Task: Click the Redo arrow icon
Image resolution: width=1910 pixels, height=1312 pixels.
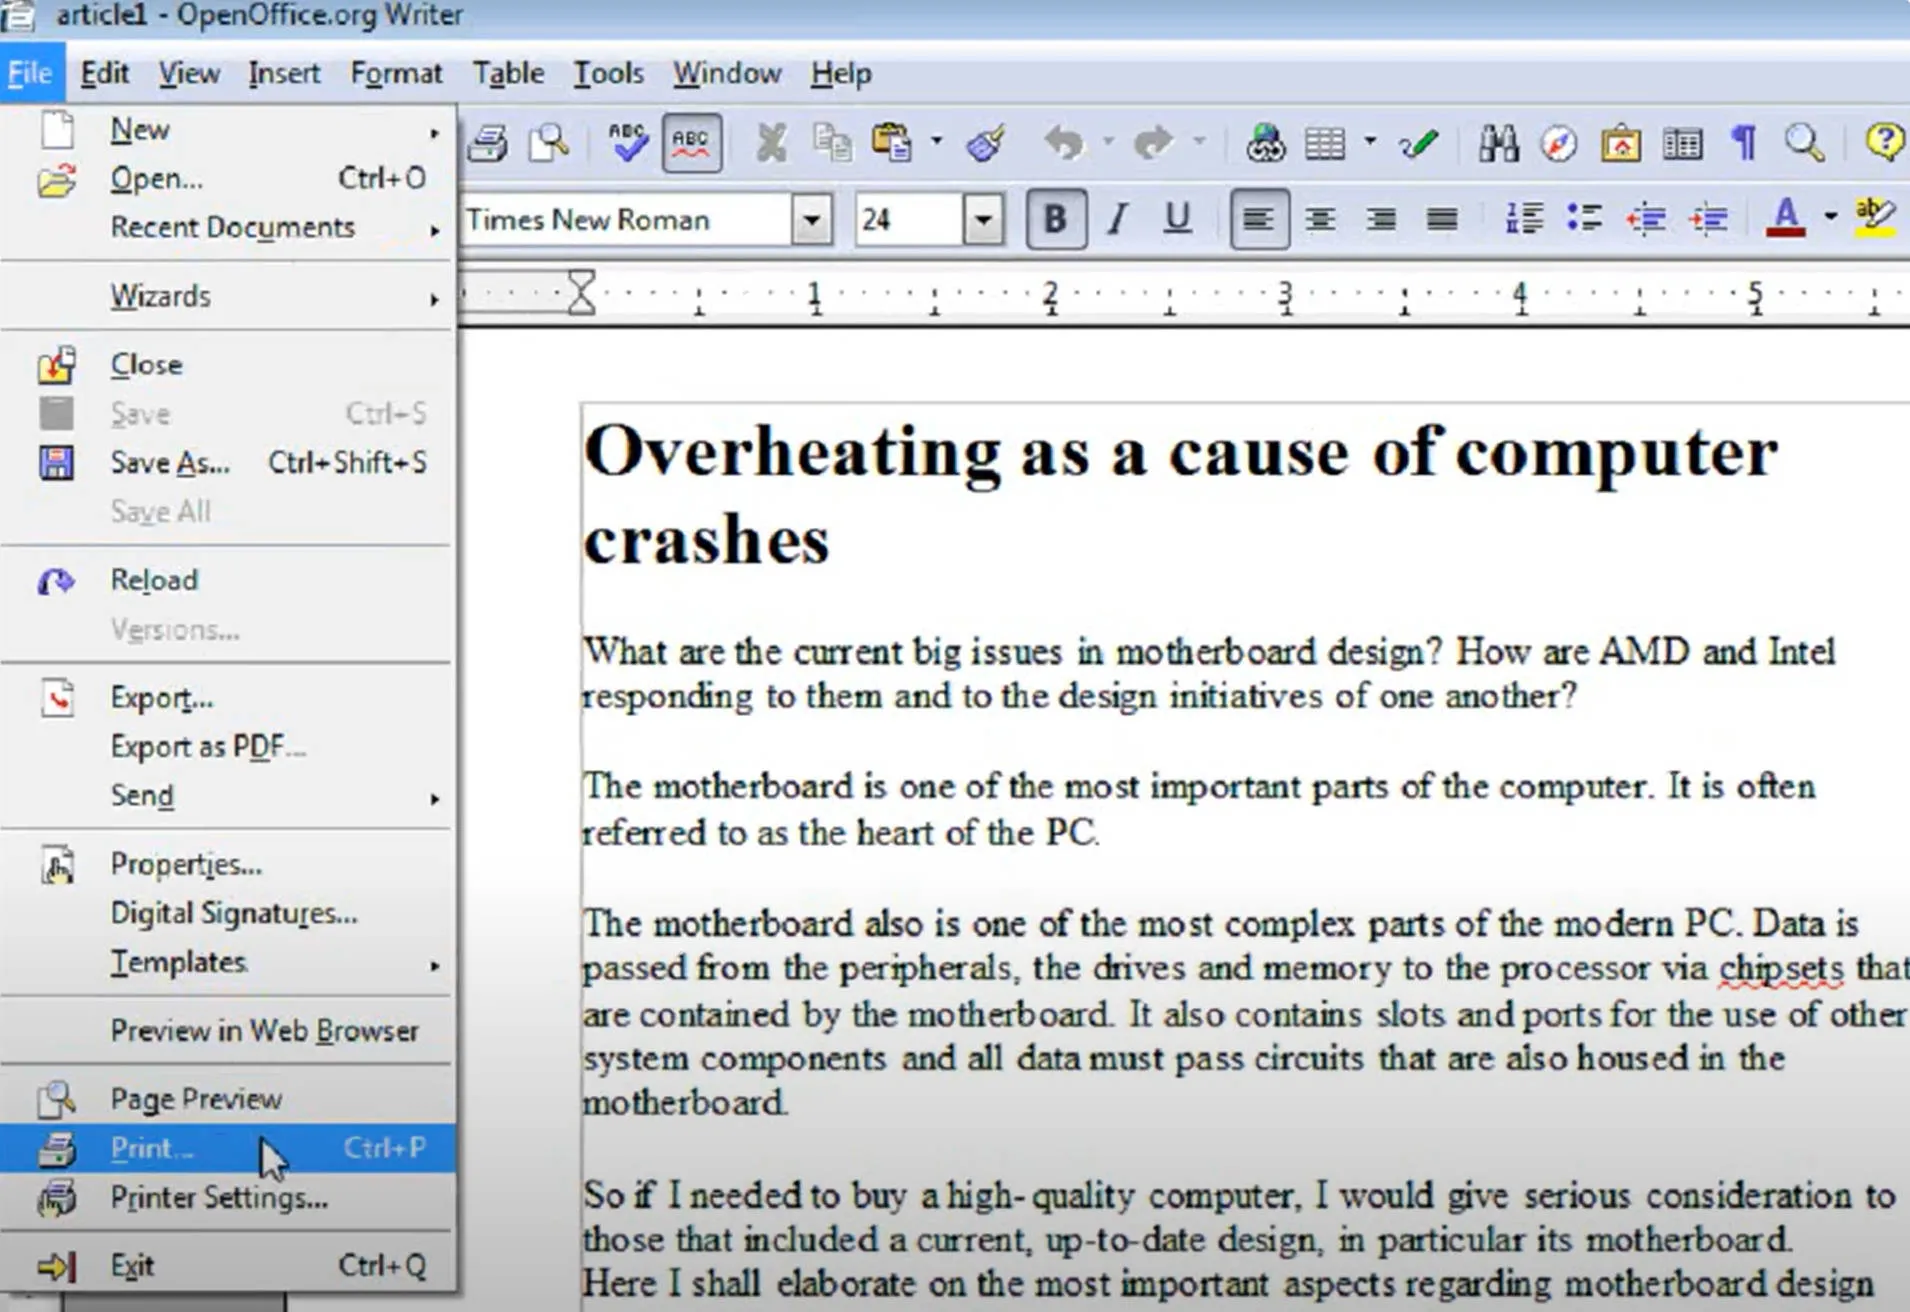Action: [1153, 143]
